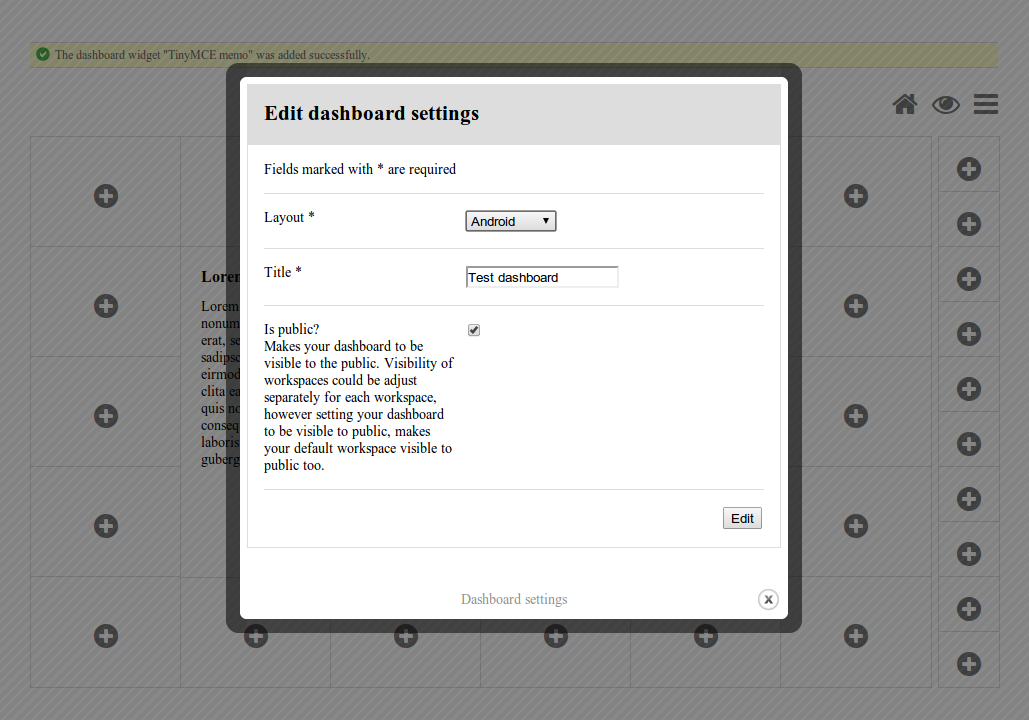Open the hamburger menu icon
Screen dimensions: 1029x720
(x=985, y=104)
